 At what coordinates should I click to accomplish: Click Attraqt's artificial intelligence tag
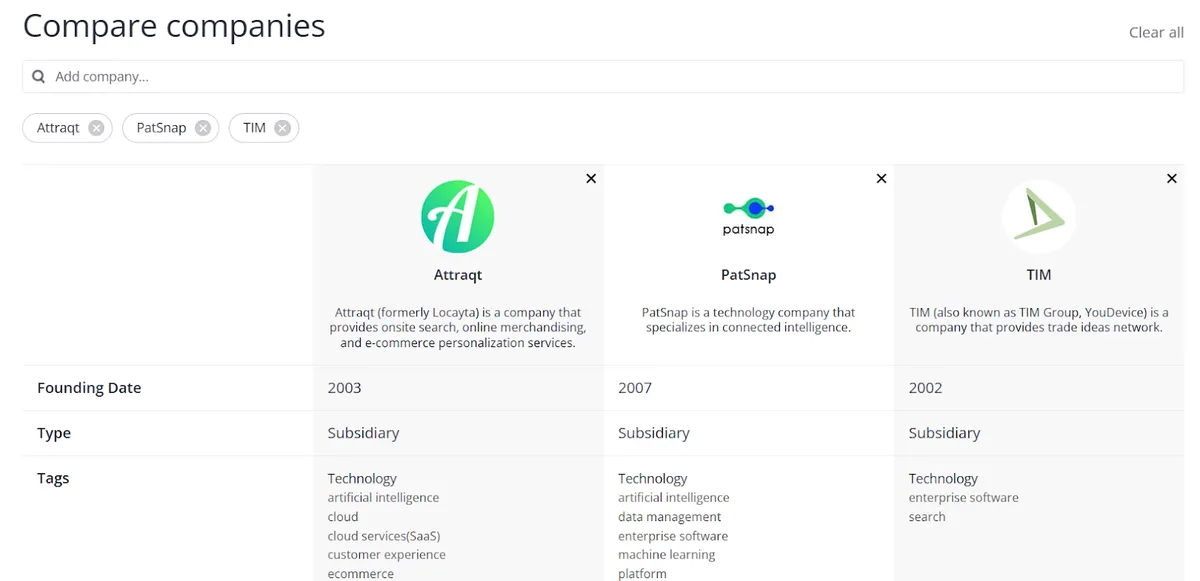[x=383, y=497]
